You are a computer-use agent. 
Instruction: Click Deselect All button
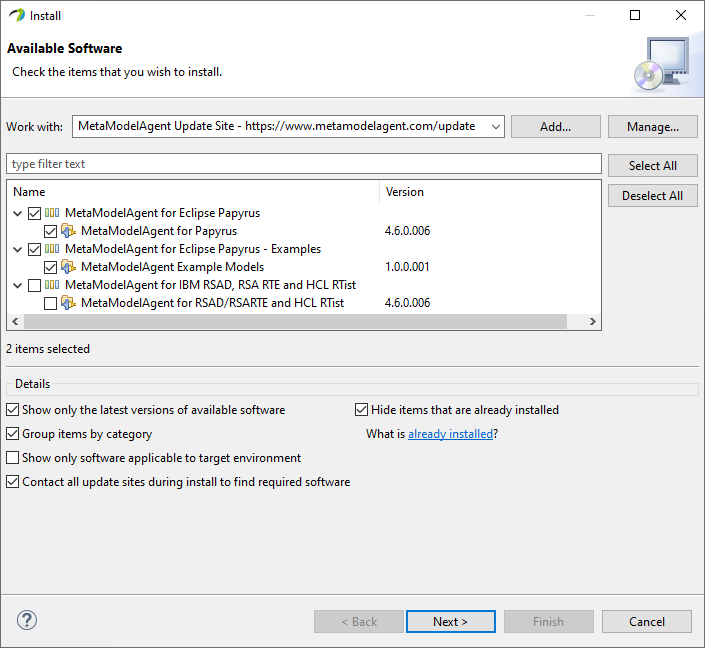pos(653,196)
